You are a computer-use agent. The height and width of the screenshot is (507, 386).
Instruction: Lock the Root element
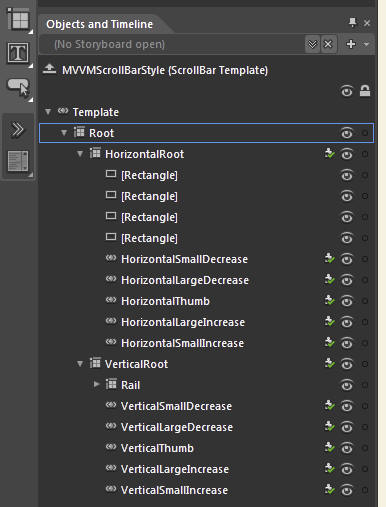click(x=365, y=133)
